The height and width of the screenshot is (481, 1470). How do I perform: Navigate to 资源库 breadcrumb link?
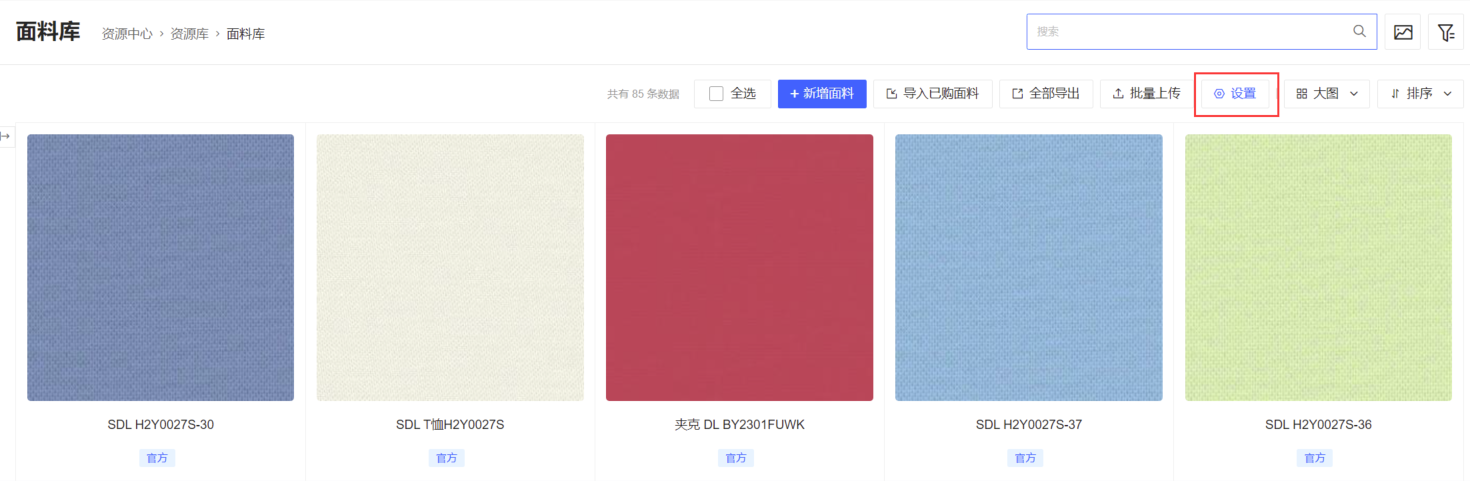coord(189,34)
